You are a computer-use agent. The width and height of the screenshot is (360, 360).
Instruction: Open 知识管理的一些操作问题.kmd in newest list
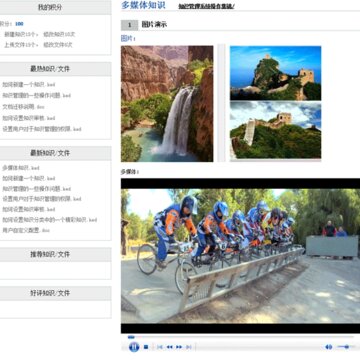37,189
